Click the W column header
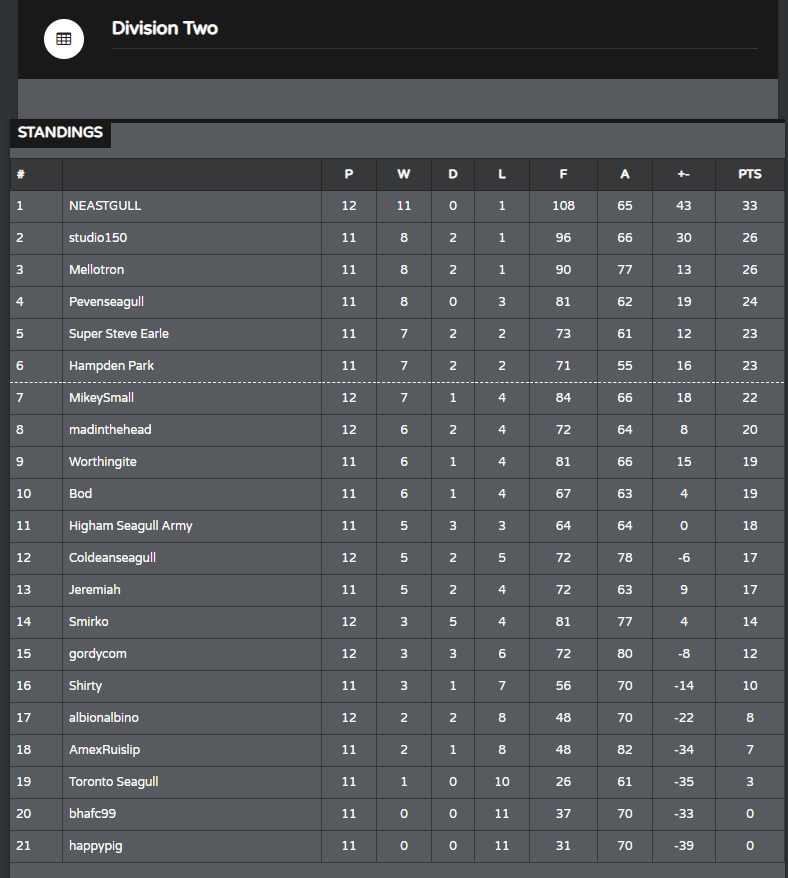The image size is (788, 878). [403, 174]
